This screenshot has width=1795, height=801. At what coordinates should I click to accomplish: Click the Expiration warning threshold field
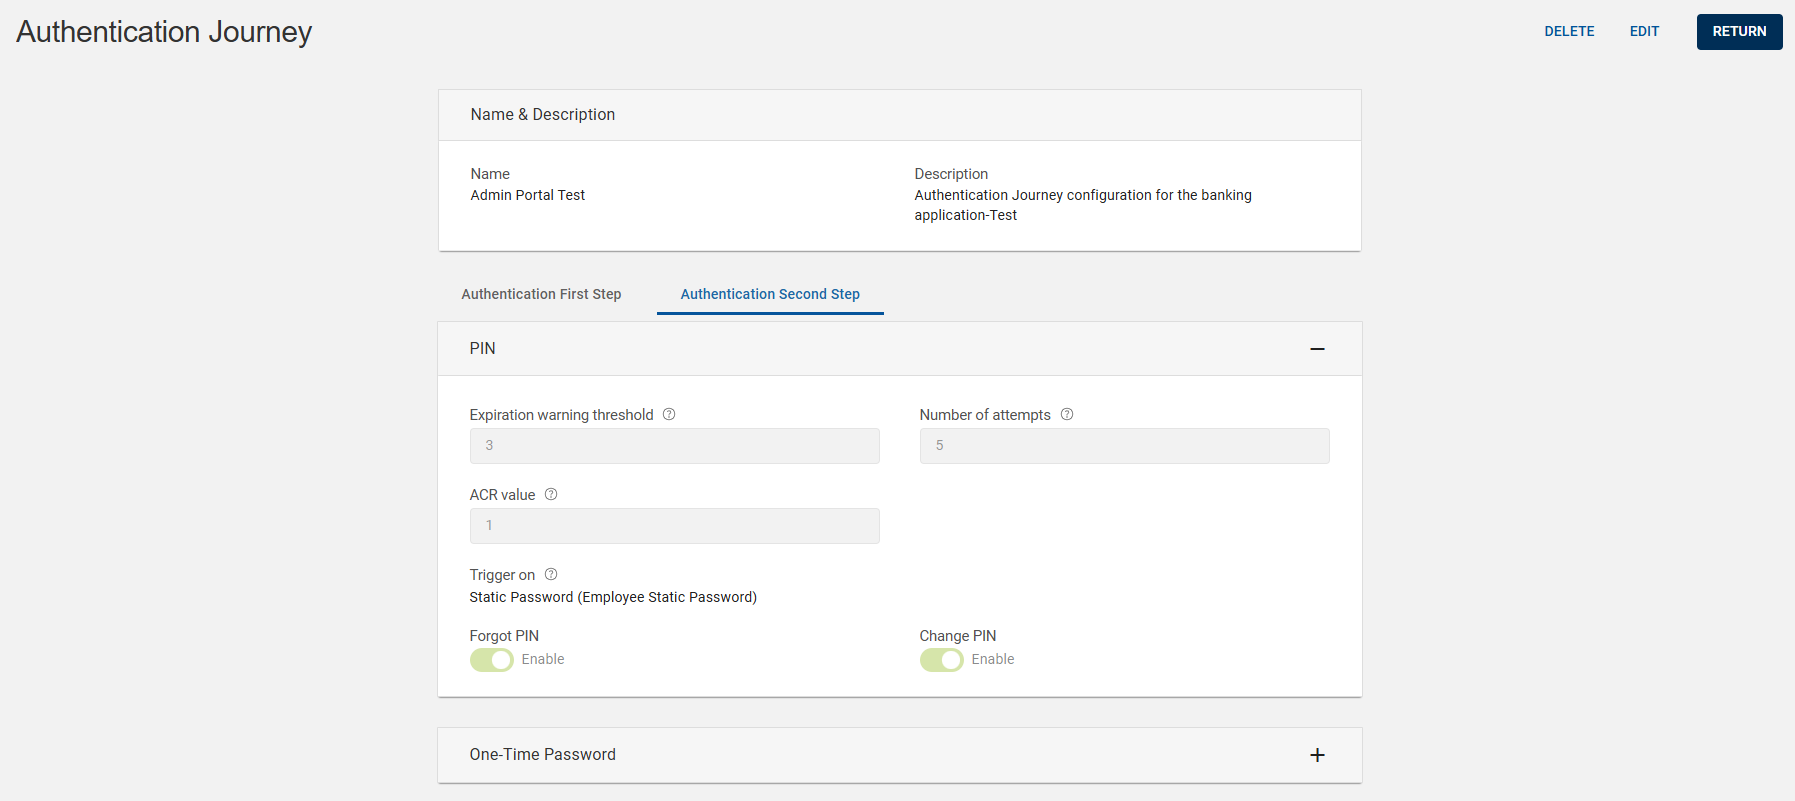(x=674, y=446)
